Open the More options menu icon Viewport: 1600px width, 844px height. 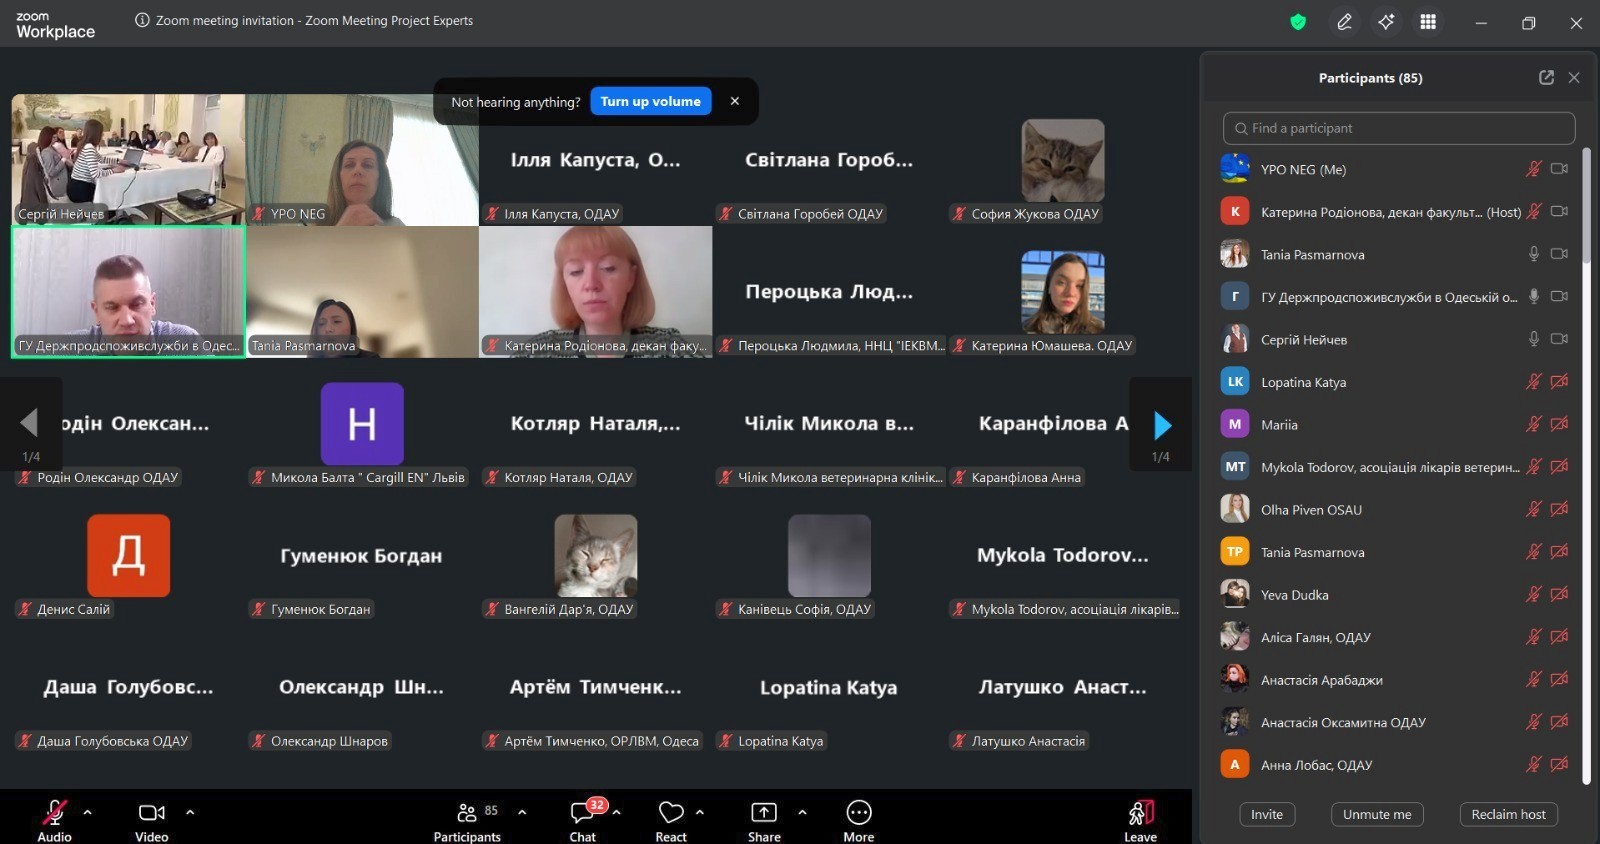pos(858,813)
